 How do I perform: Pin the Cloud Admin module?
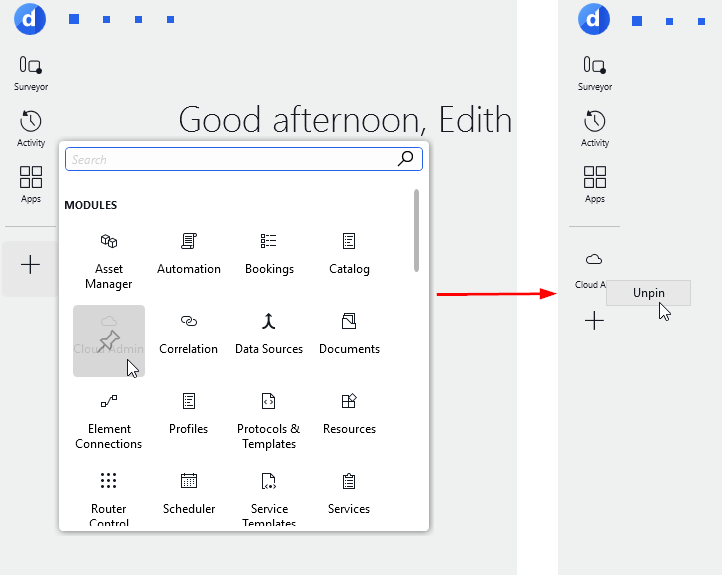pyautogui.click(x=109, y=340)
